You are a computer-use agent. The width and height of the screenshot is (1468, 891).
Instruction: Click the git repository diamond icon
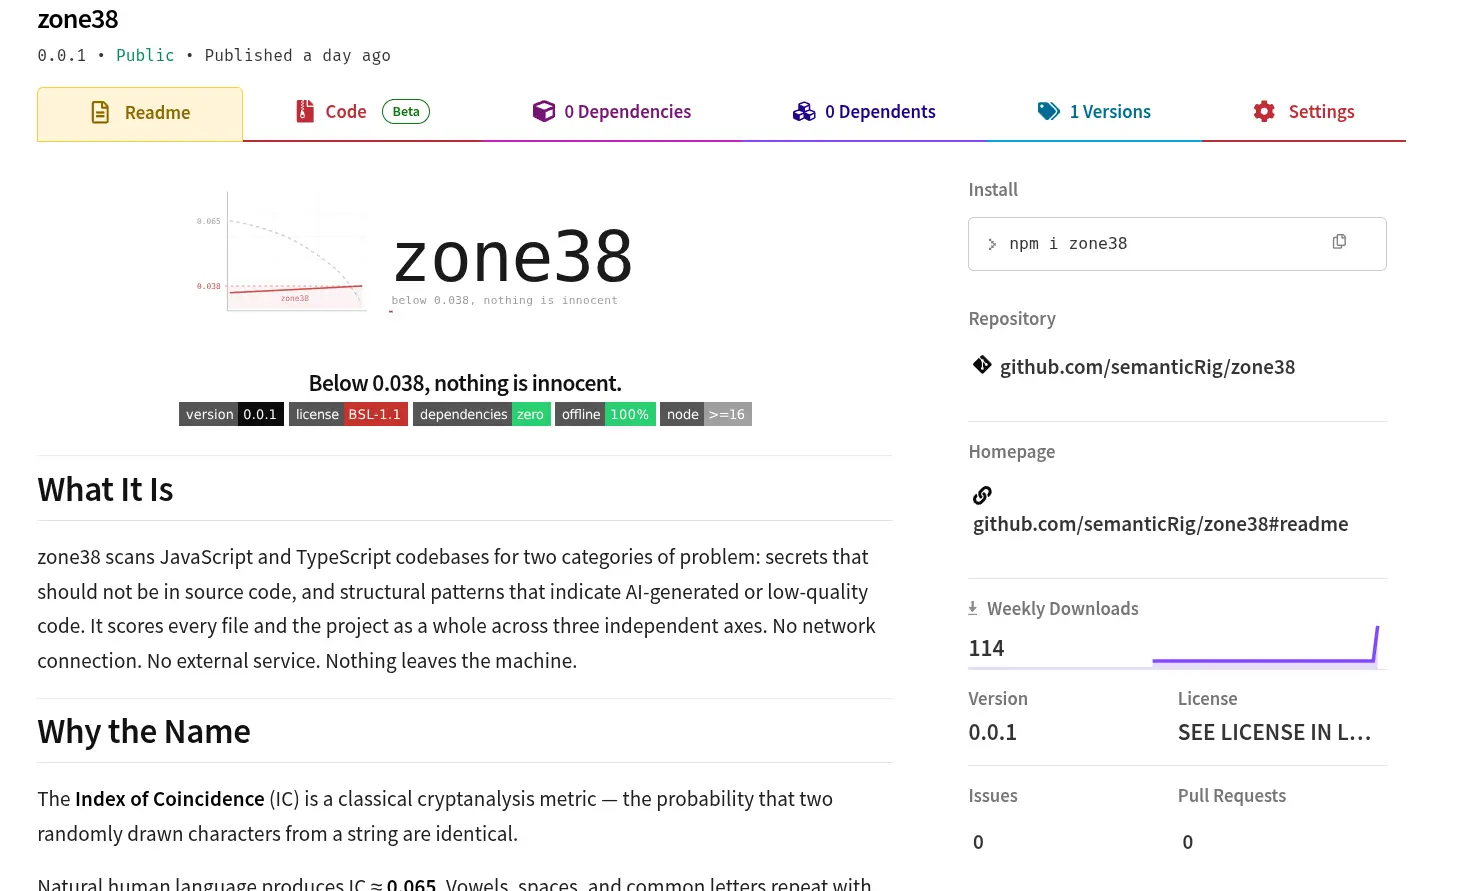pos(982,365)
